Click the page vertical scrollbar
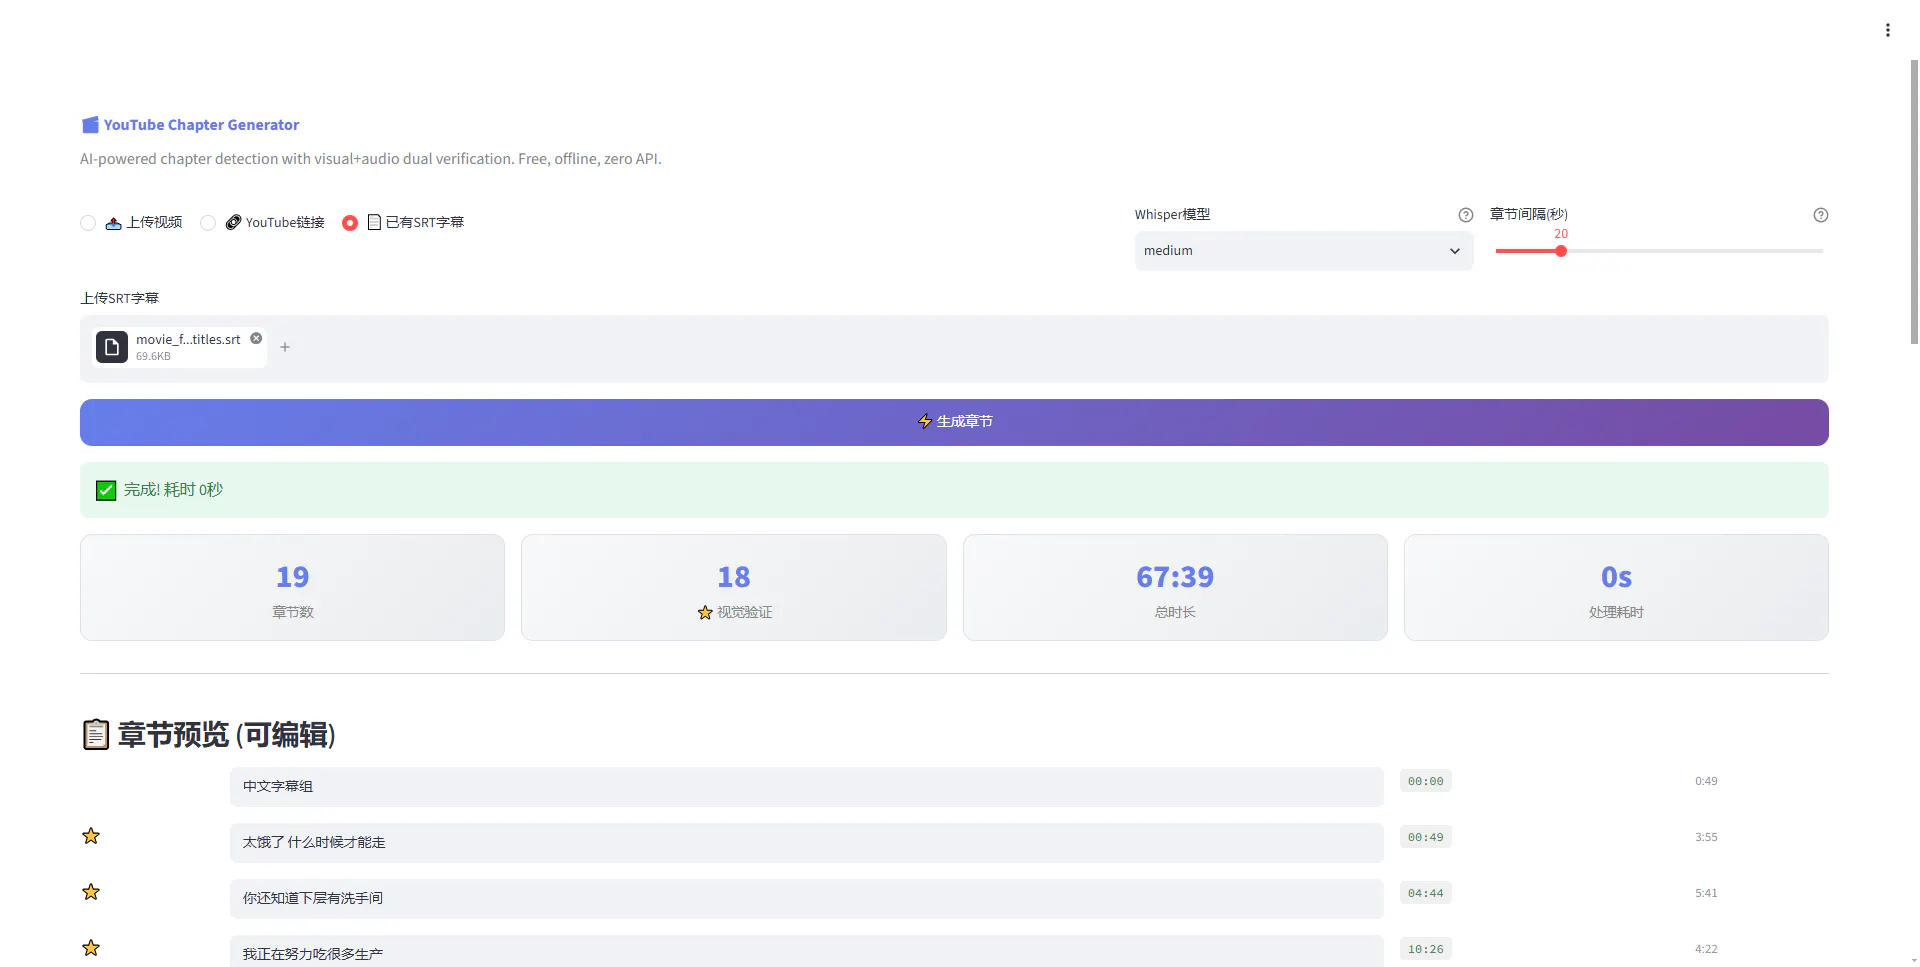1920x967 pixels. tap(1914, 202)
